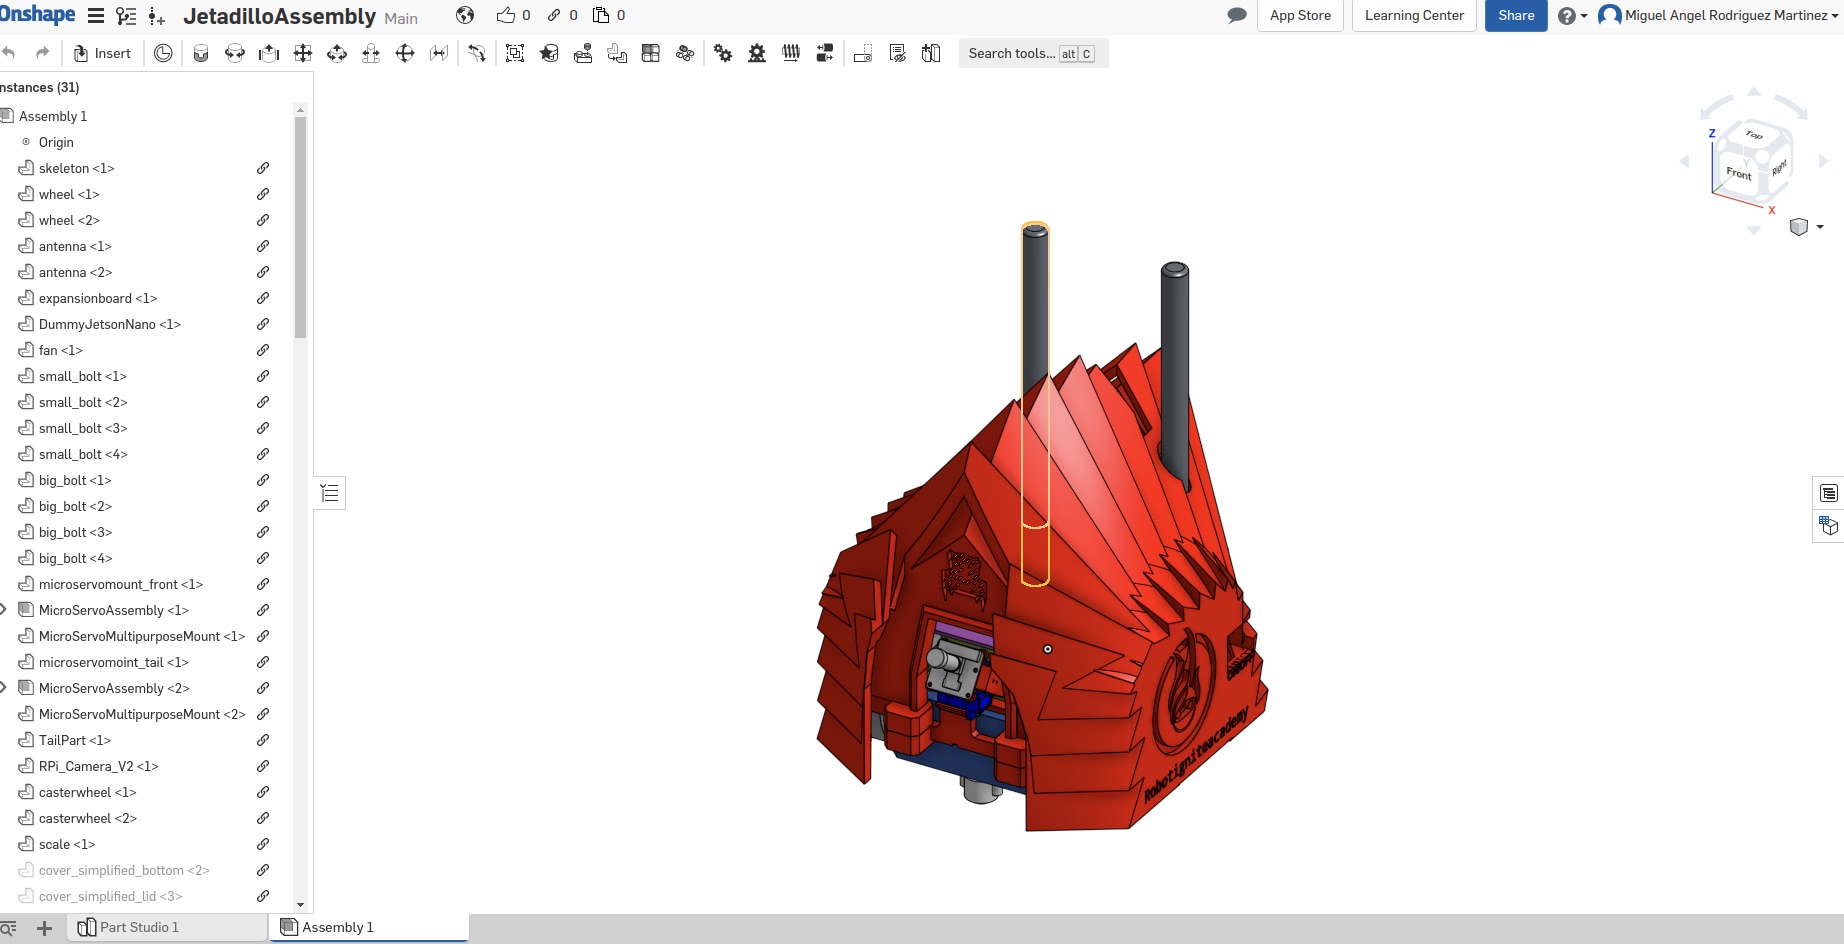
Task: Select the Screw relation tool icon
Action: click(791, 54)
